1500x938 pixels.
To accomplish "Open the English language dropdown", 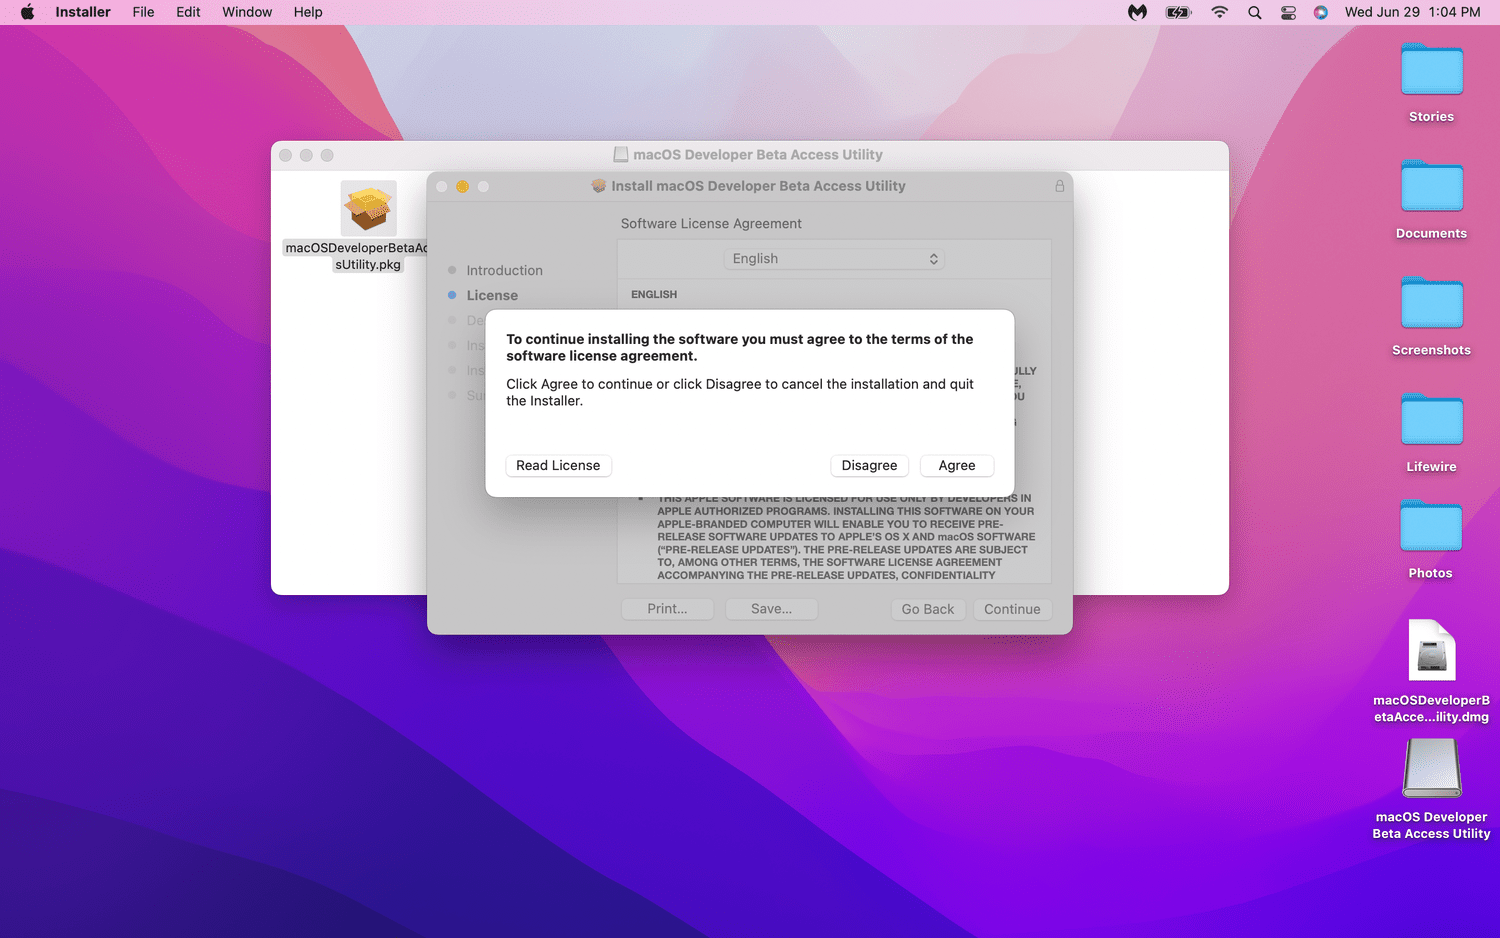I will click(x=834, y=259).
